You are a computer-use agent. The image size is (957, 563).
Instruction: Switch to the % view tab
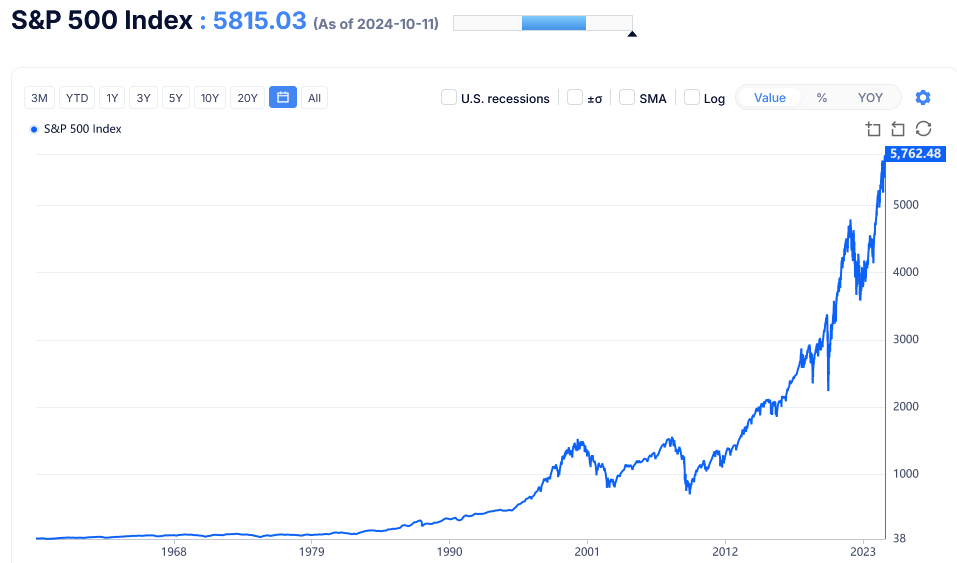(x=822, y=98)
